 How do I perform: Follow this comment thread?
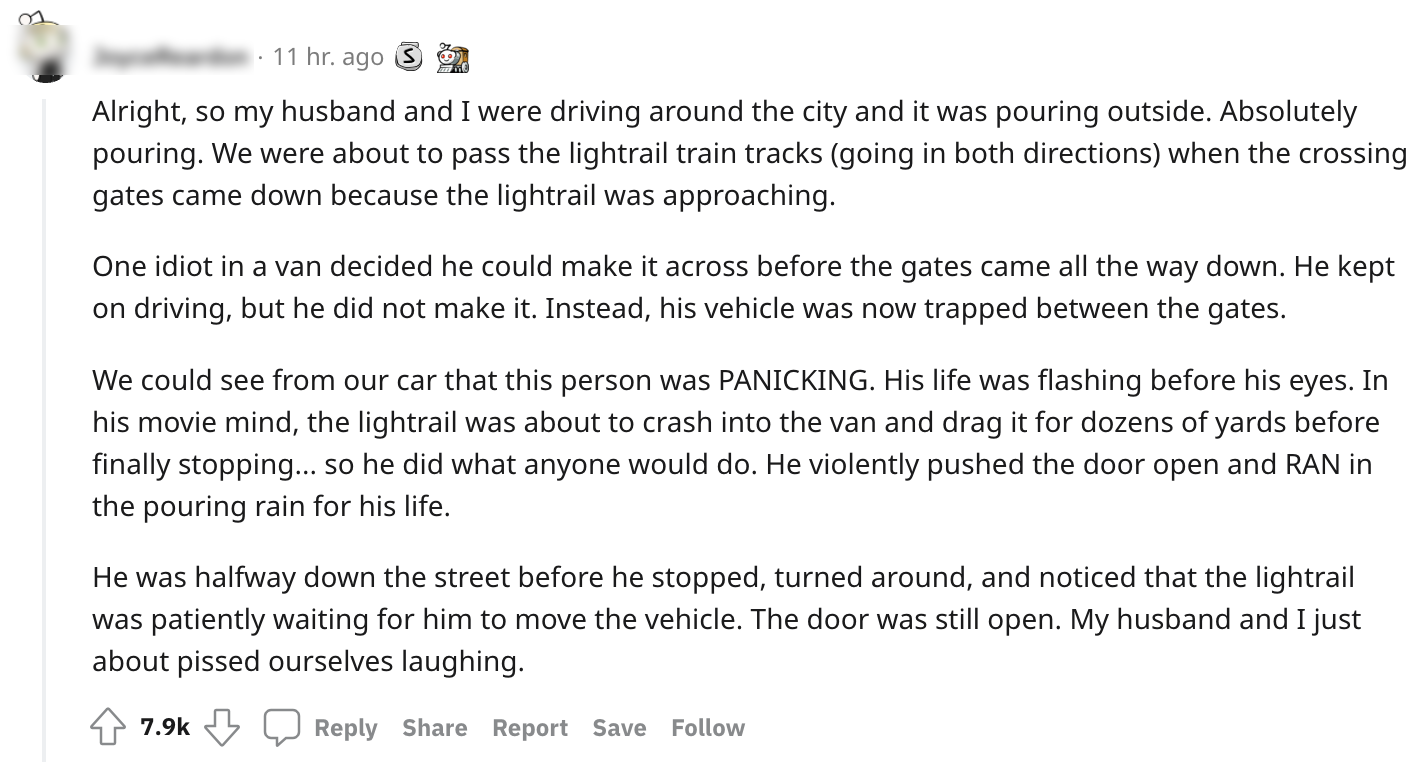(707, 728)
